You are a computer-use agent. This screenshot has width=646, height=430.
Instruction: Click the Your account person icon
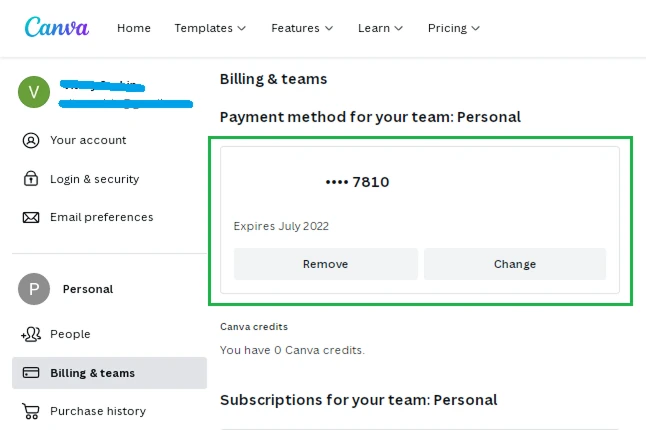coord(31,140)
